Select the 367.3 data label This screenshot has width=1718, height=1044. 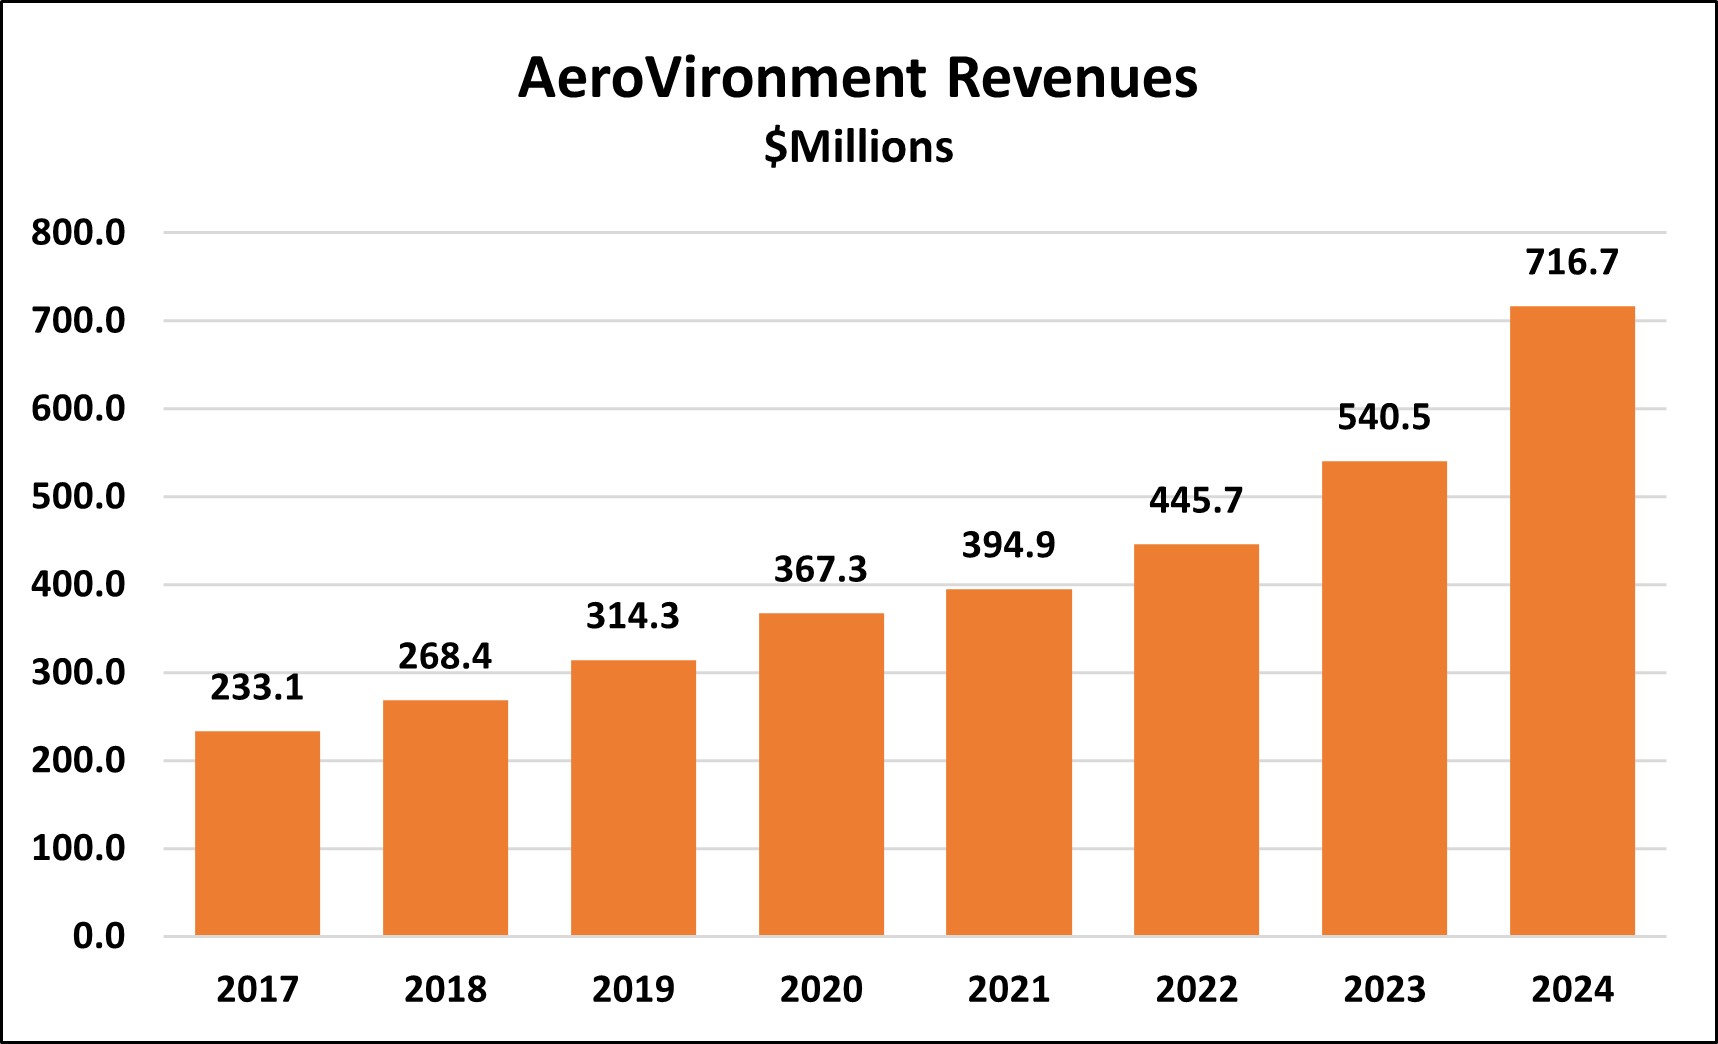821,570
